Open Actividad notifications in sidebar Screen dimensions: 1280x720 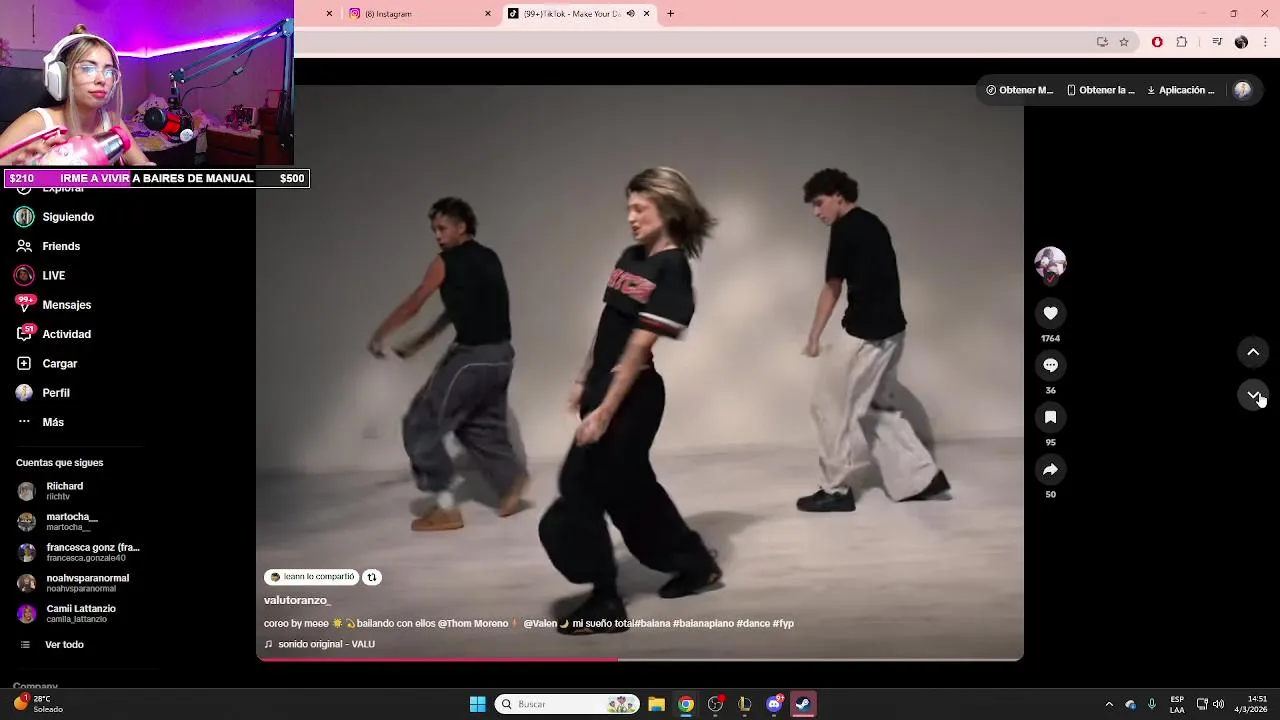pos(54,334)
